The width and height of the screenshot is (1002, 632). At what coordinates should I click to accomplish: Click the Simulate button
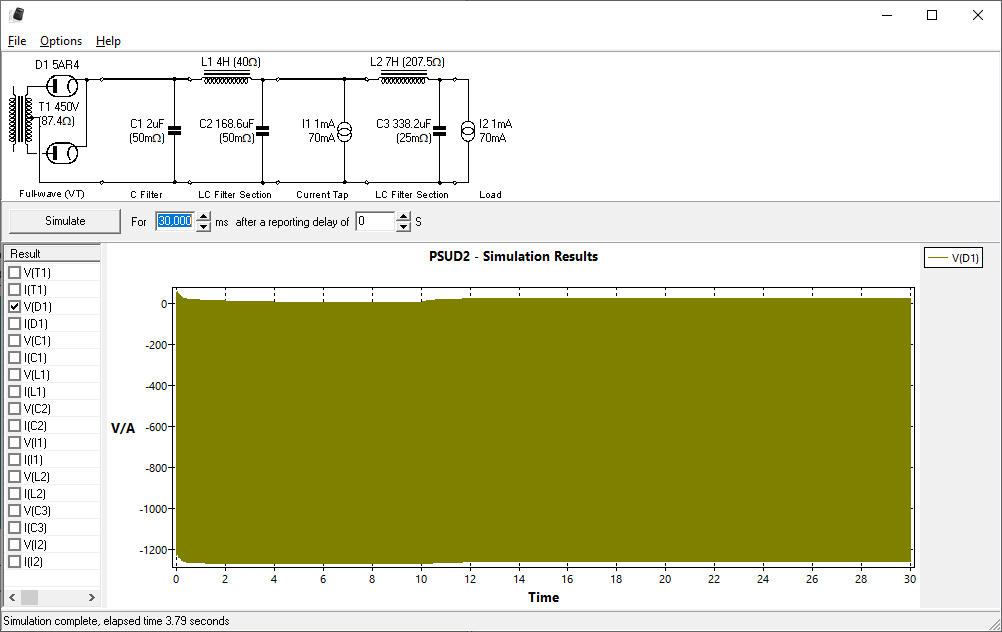(65, 220)
